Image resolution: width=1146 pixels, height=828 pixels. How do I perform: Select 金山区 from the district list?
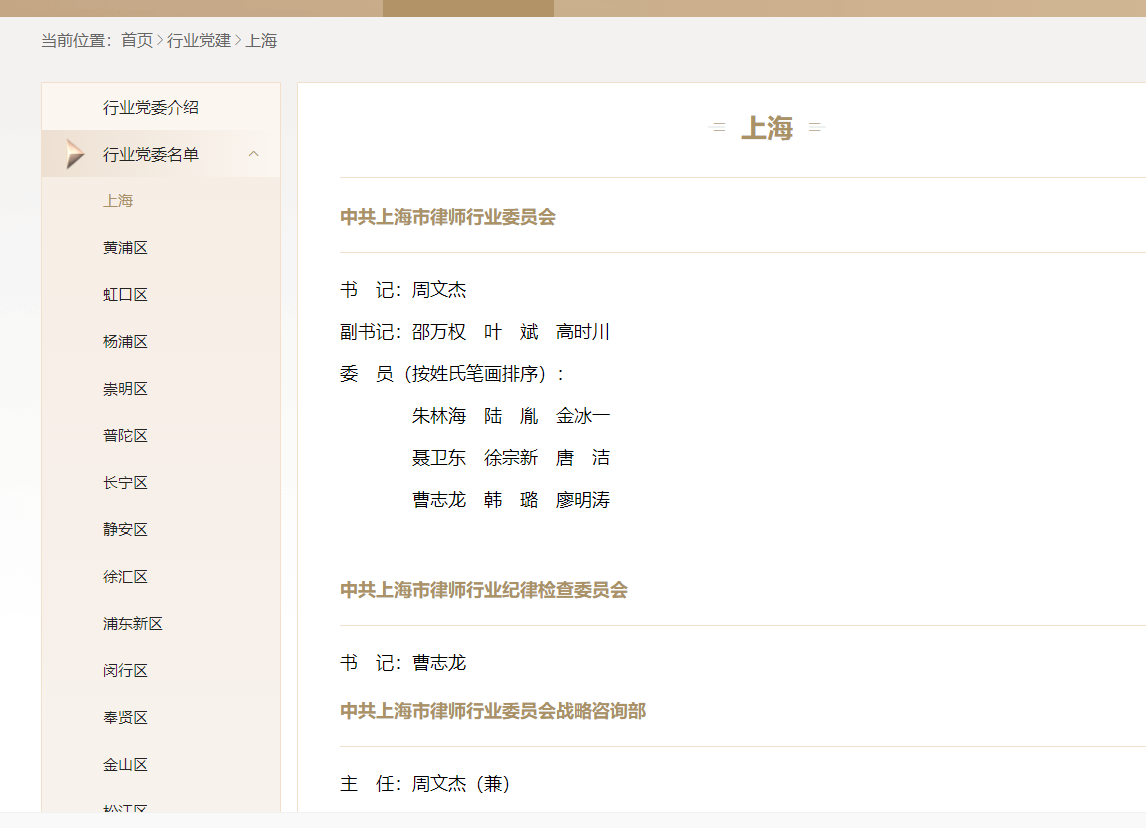125,764
